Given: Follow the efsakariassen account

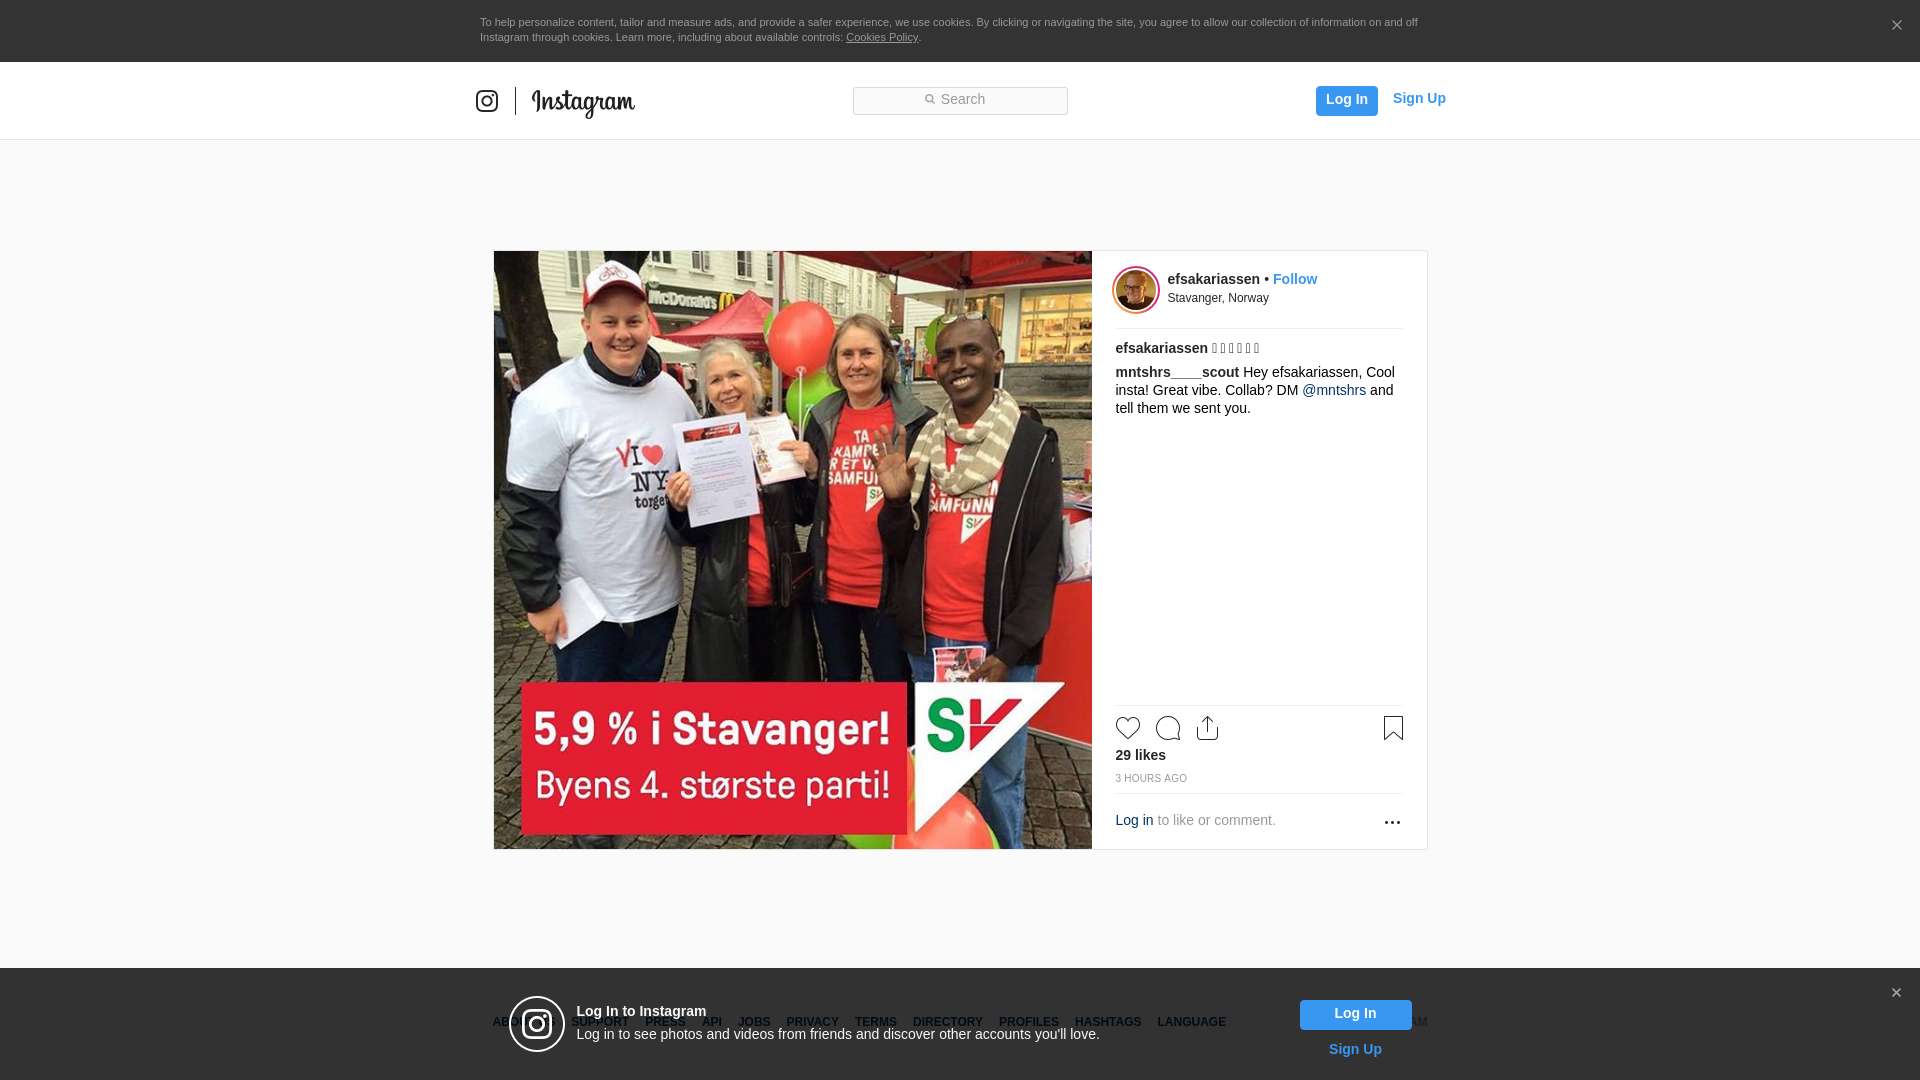Looking at the screenshot, I should click(x=1294, y=279).
